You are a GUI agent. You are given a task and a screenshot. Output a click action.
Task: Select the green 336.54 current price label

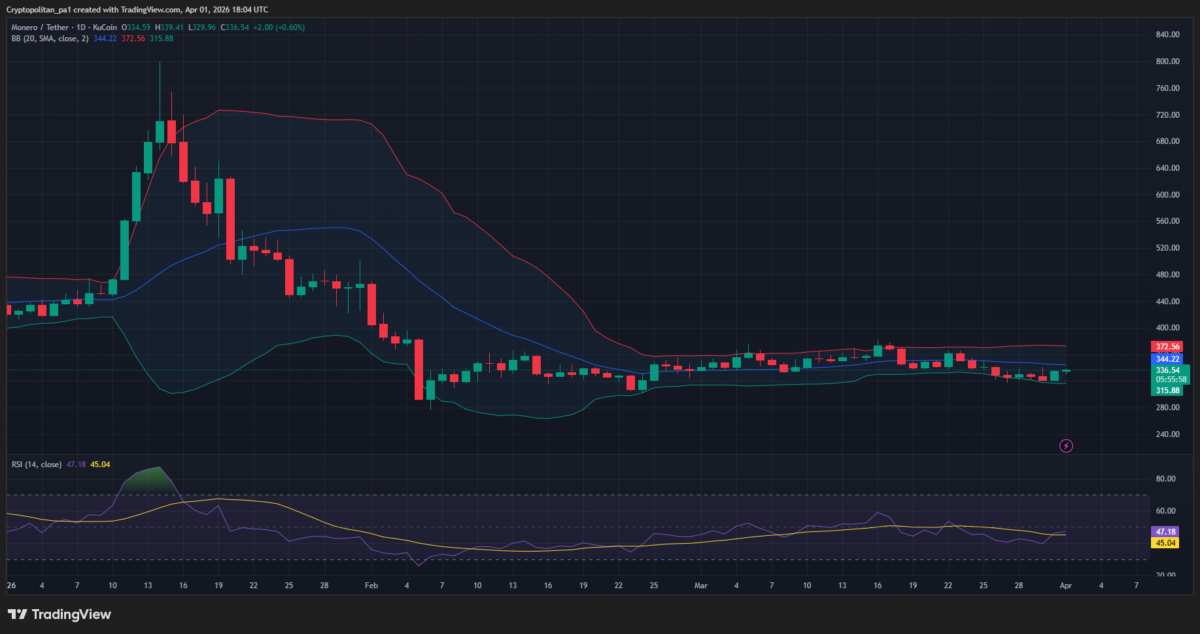pyautogui.click(x=1169, y=370)
